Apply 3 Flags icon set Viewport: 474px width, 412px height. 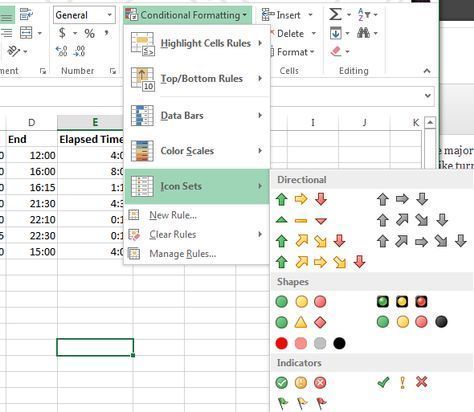(302, 403)
